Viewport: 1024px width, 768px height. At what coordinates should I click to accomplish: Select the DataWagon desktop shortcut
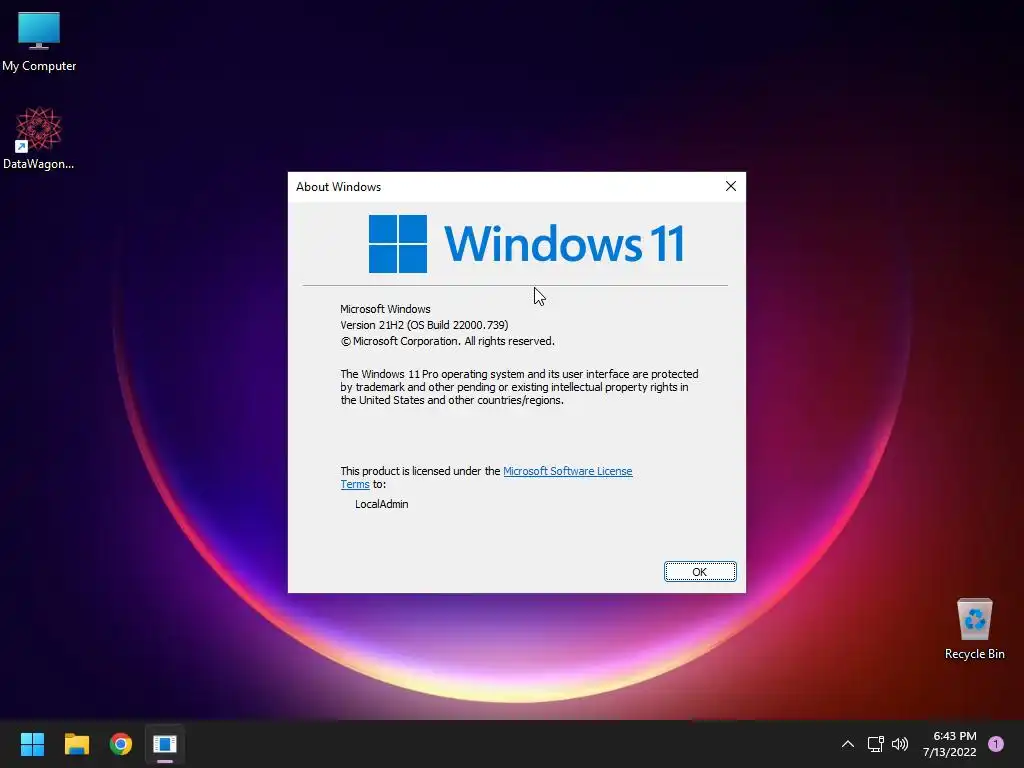(x=39, y=138)
